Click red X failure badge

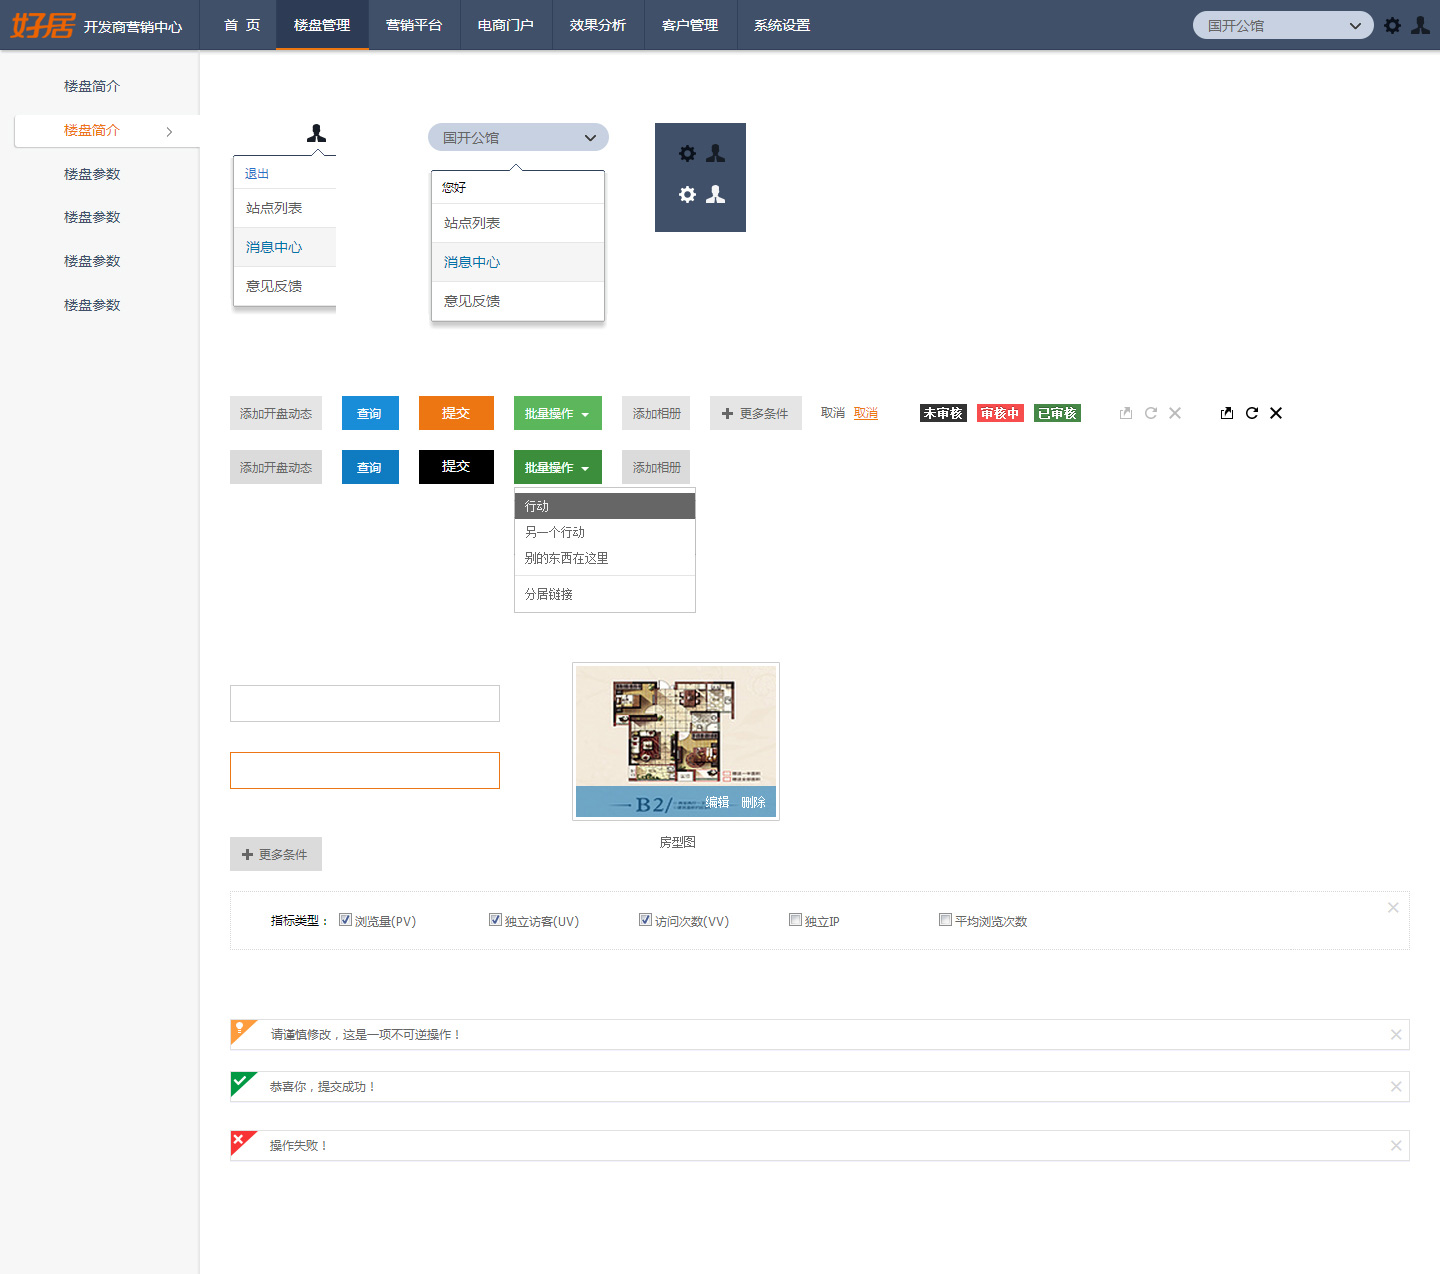coord(240,1140)
